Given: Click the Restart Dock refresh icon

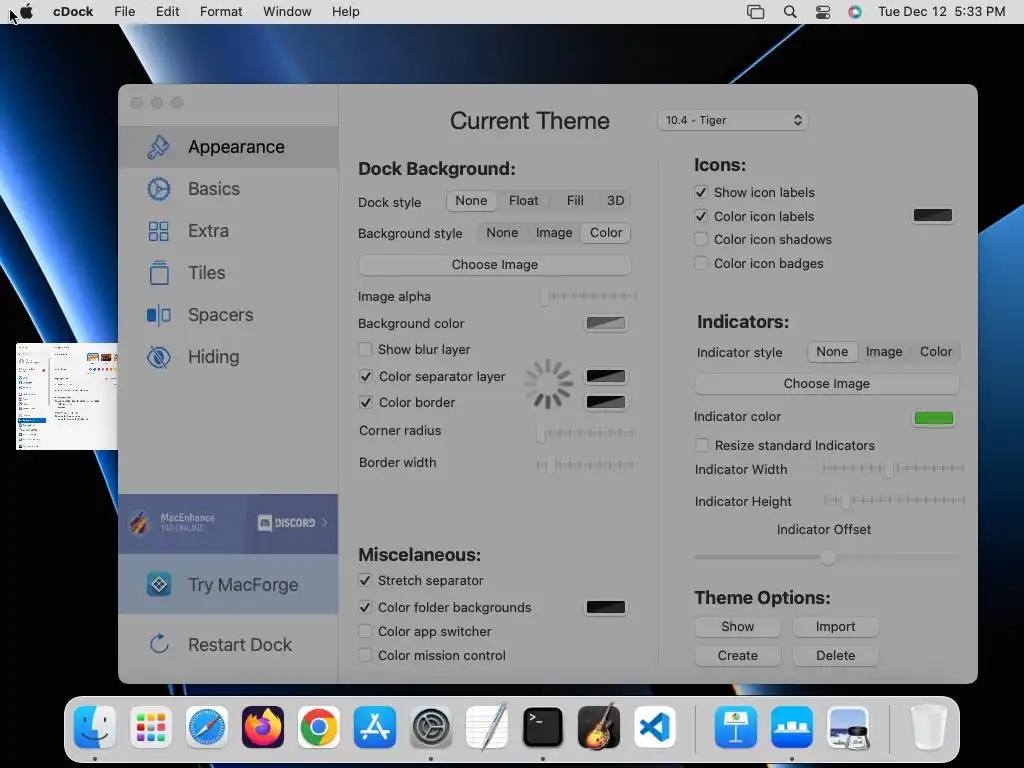Looking at the screenshot, I should [x=159, y=645].
